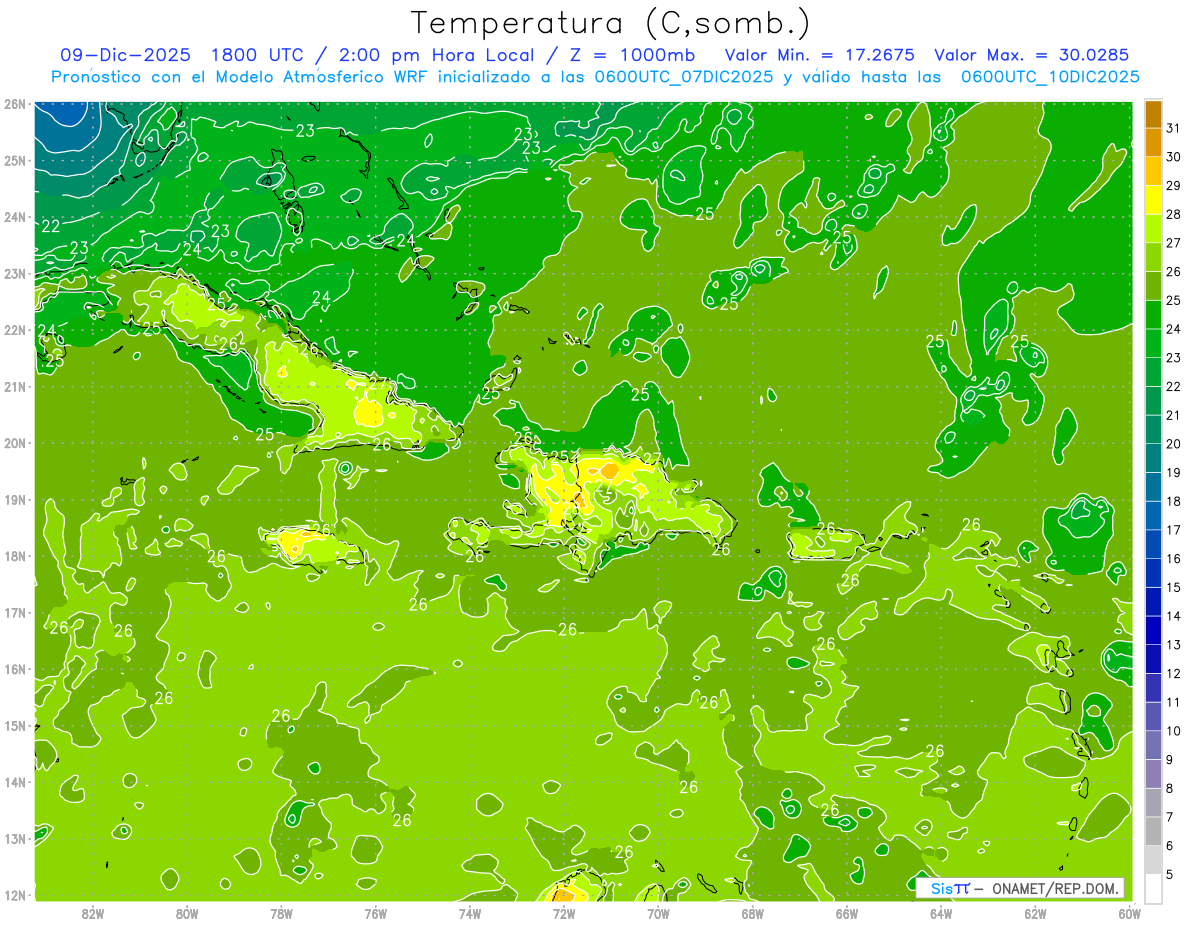Click the colorbar legend label "11"
The width and height of the screenshot is (1200, 927).
(x=1174, y=703)
